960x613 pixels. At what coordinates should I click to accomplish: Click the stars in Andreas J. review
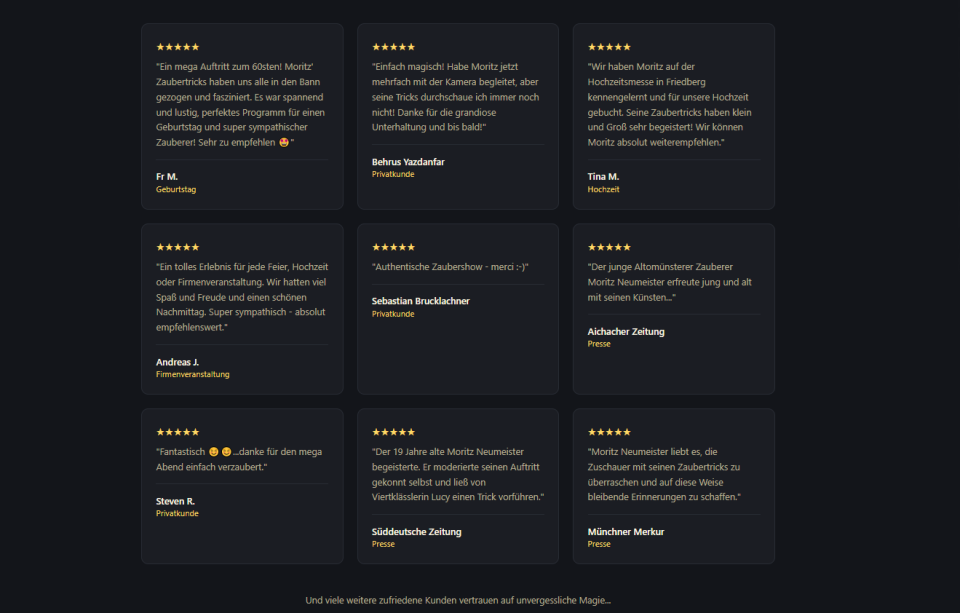click(178, 247)
